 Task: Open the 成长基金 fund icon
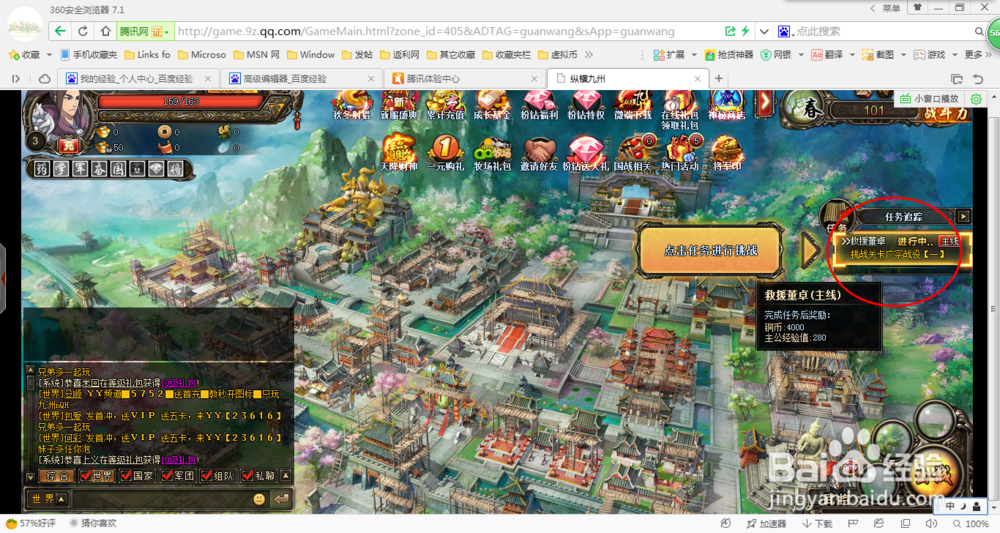(x=492, y=106)
